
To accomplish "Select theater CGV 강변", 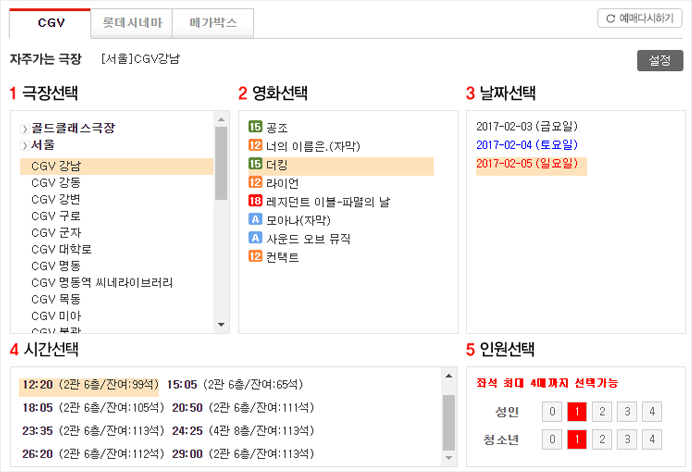I will pyautogui.click(x=56, y=200).
